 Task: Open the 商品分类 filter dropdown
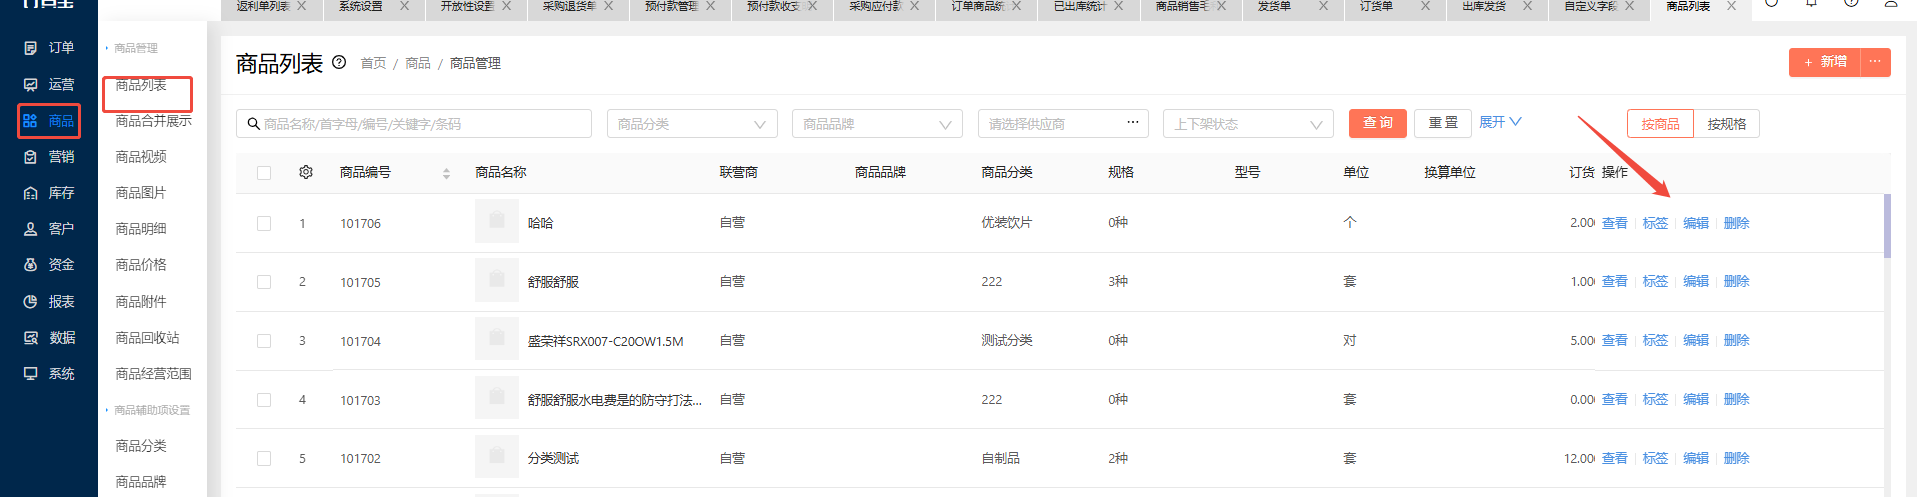point(692,124)
